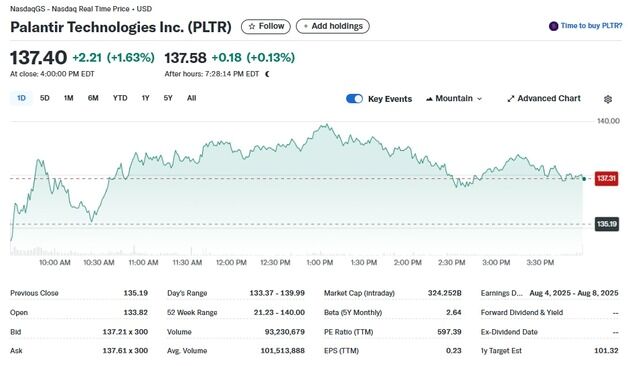Switch to the YTD range

pyautogui.click(x=120, y=98)
